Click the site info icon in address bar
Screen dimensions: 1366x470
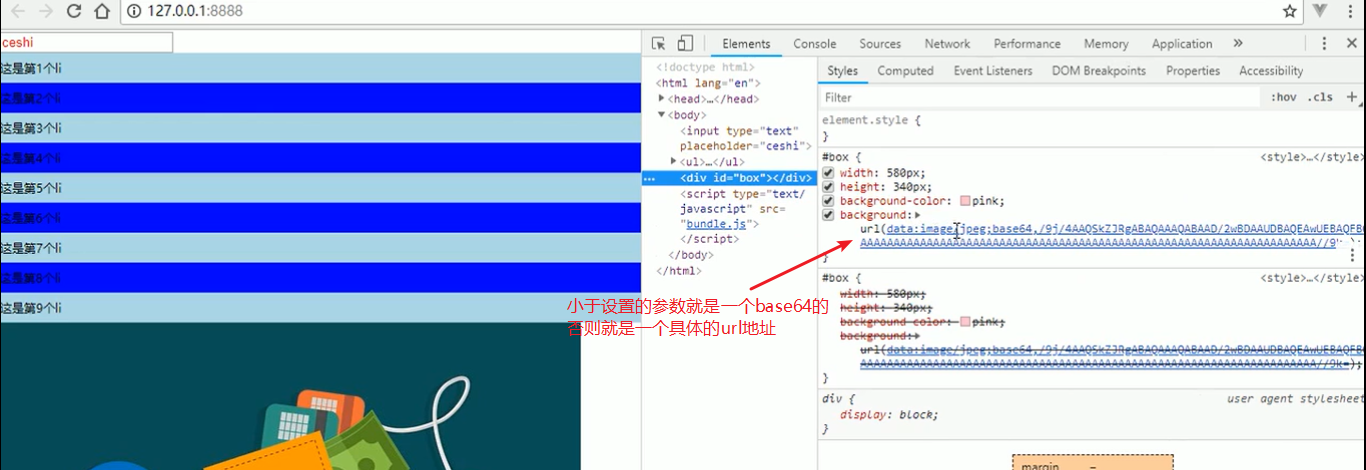(x=135, y=11)
